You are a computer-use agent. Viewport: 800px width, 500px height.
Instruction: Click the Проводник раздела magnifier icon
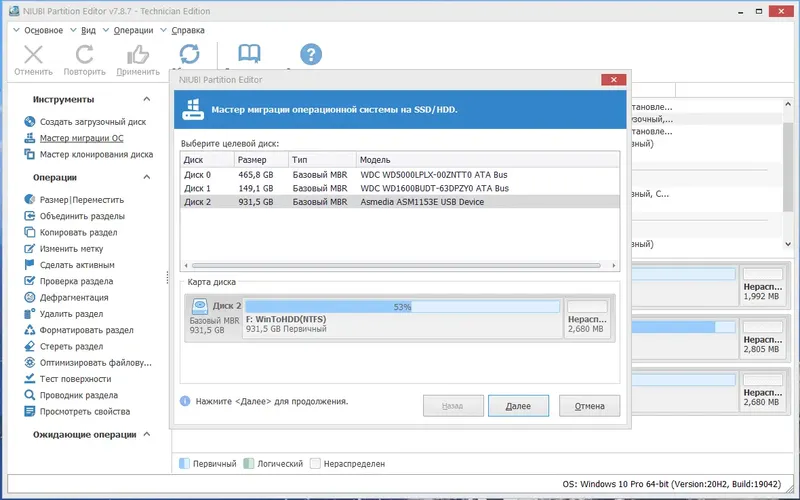(30, 395)
